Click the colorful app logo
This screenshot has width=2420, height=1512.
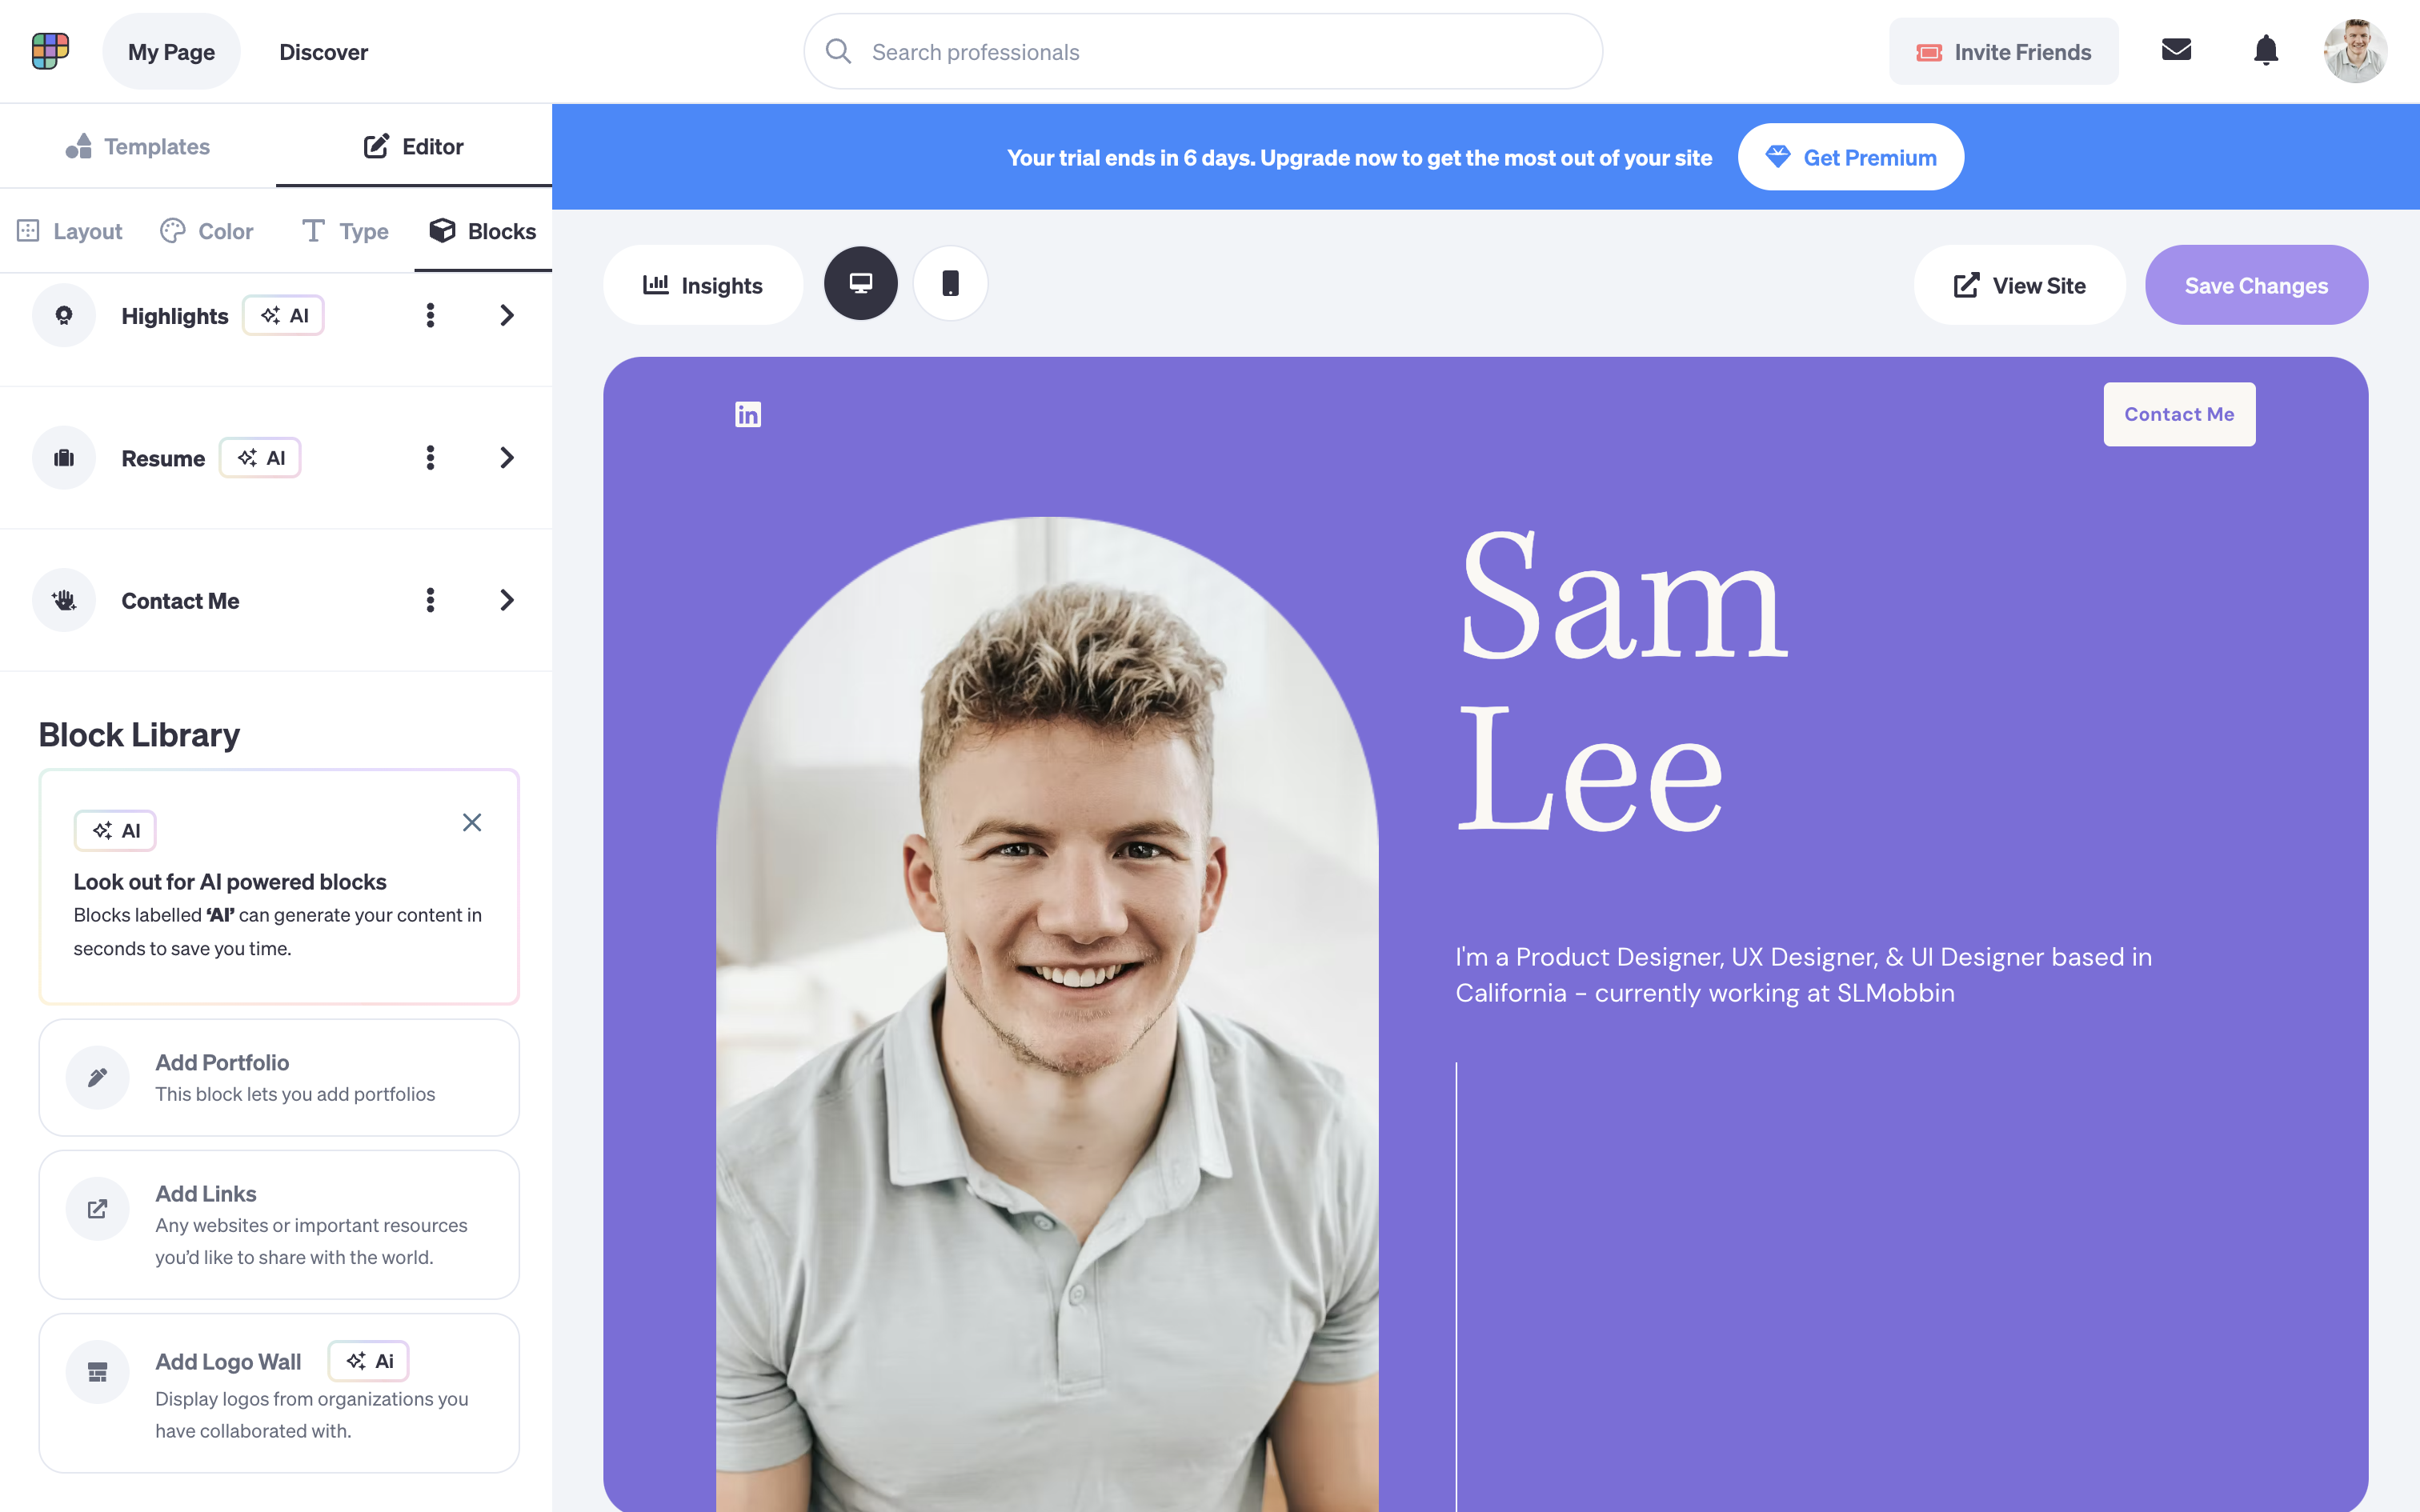[x=50, y=51]
